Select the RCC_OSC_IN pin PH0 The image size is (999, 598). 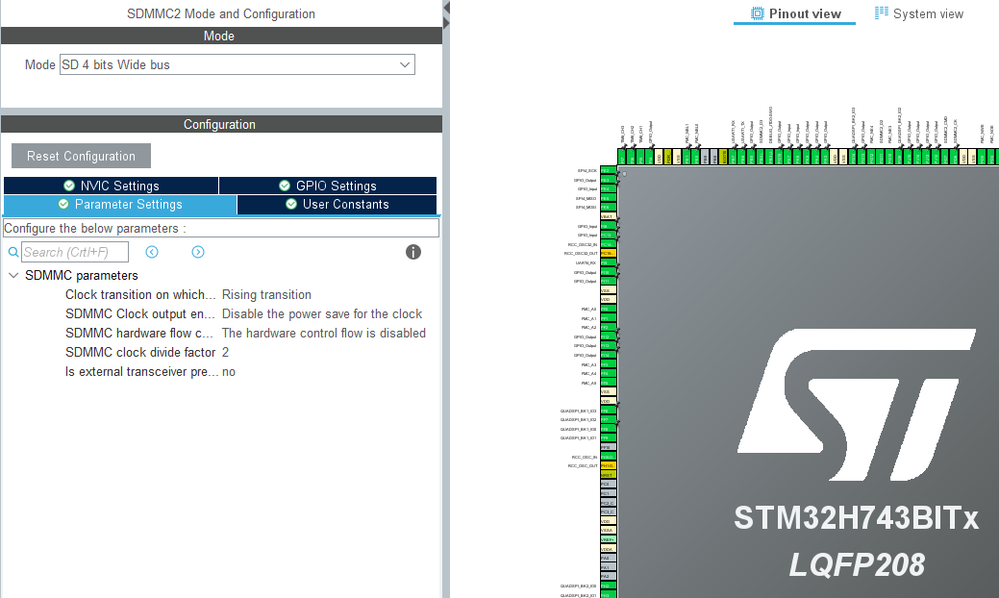[x=608, y=457]
